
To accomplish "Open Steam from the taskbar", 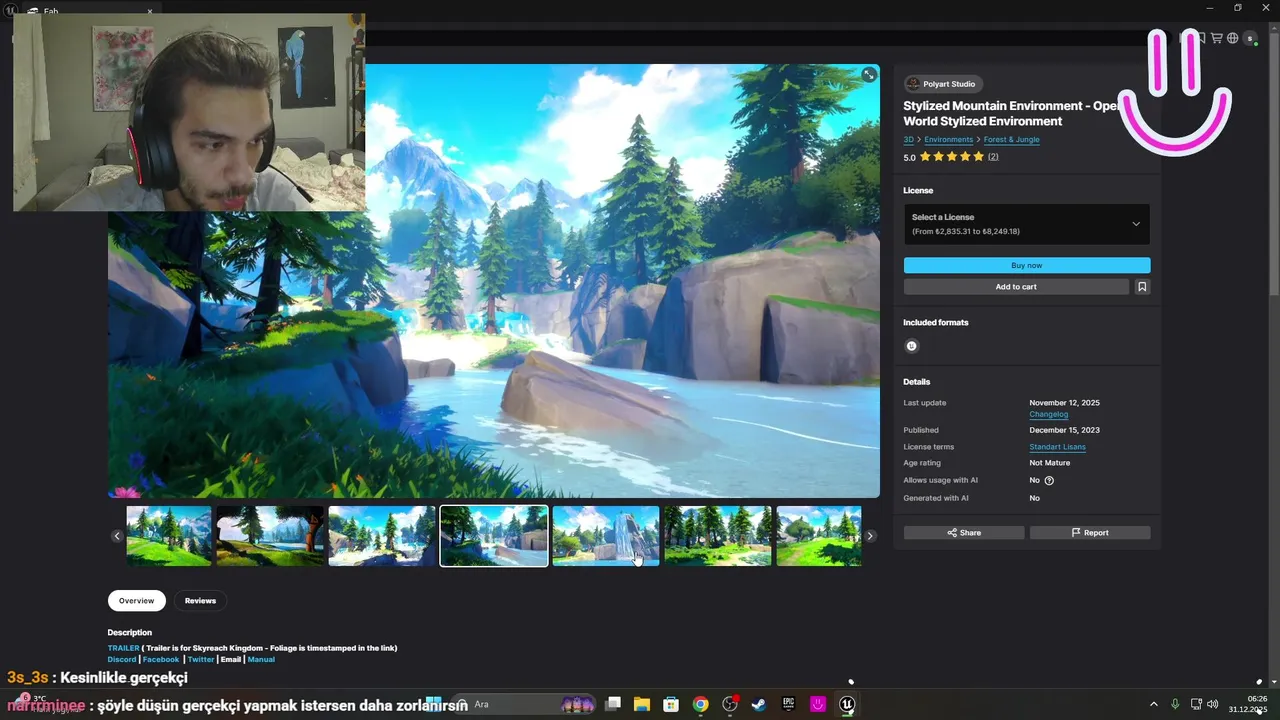I will (x=759, y=704).
